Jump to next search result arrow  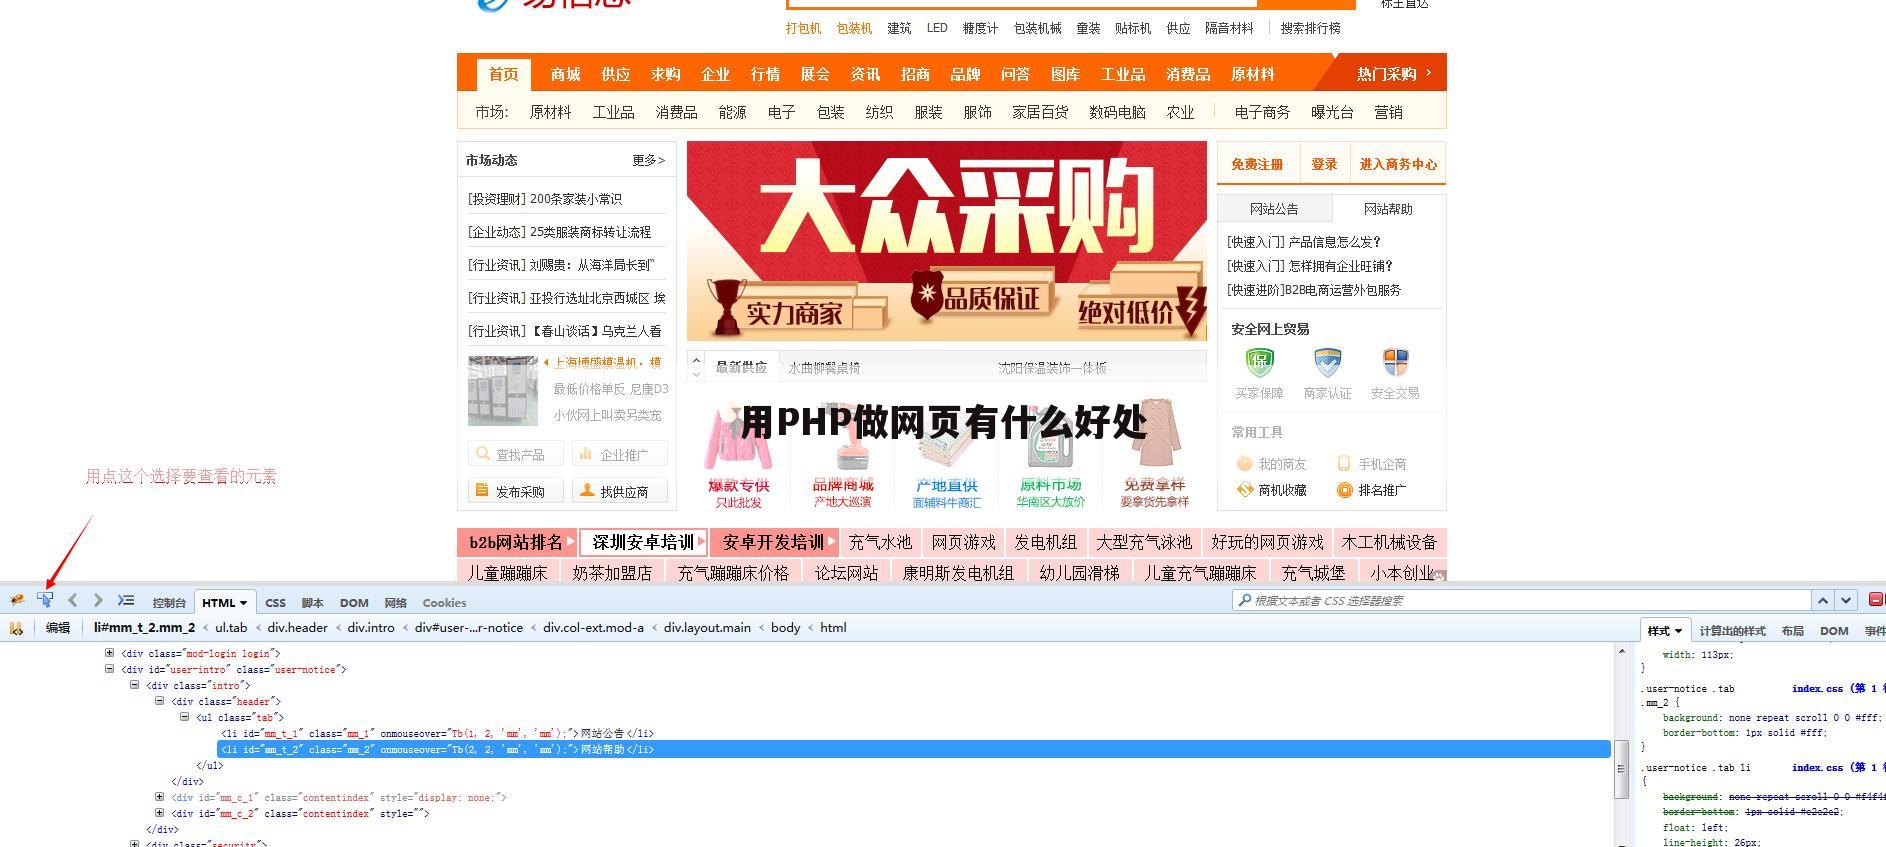pos(1846,600)
